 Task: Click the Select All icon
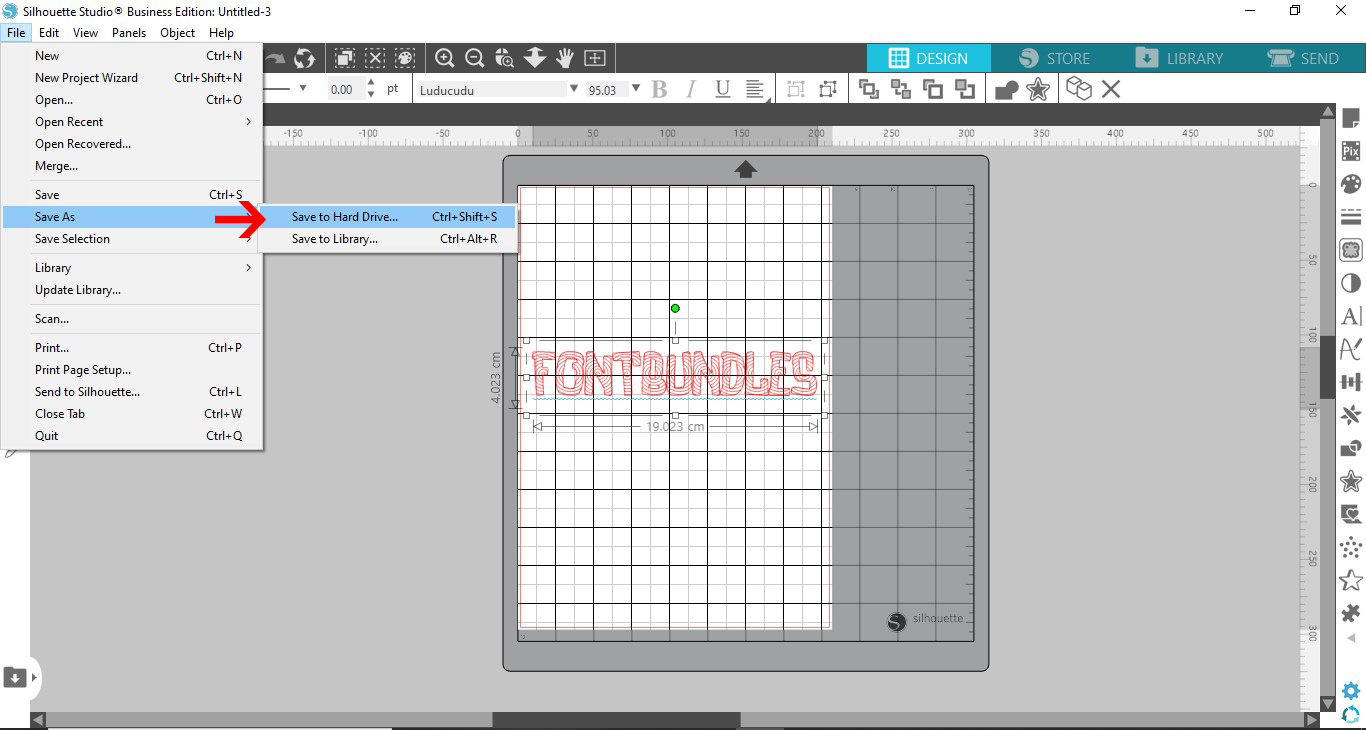[x=345, y=58]
